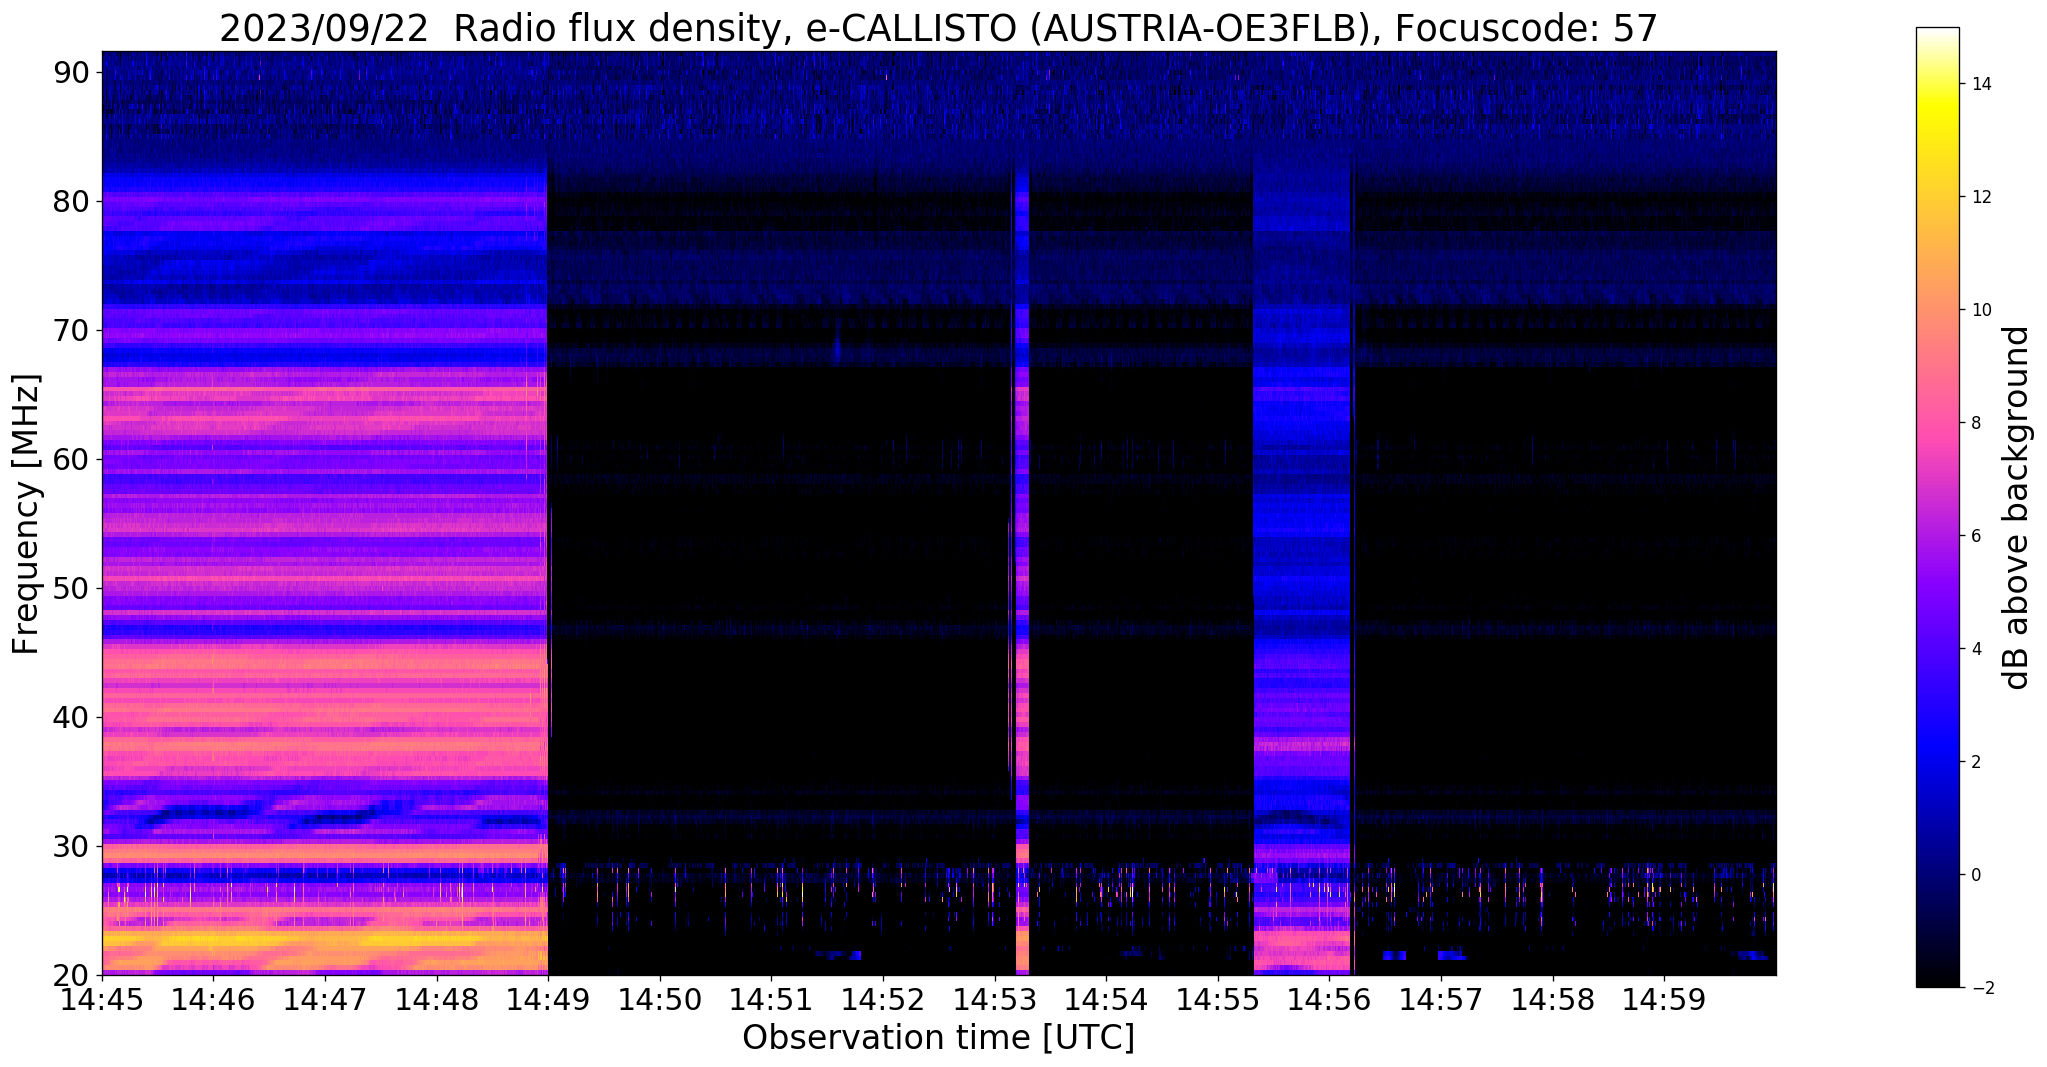Viewport: 2047px width, 1067px height.
Task: Click the 14:45 time tick label
Action: 102,999
